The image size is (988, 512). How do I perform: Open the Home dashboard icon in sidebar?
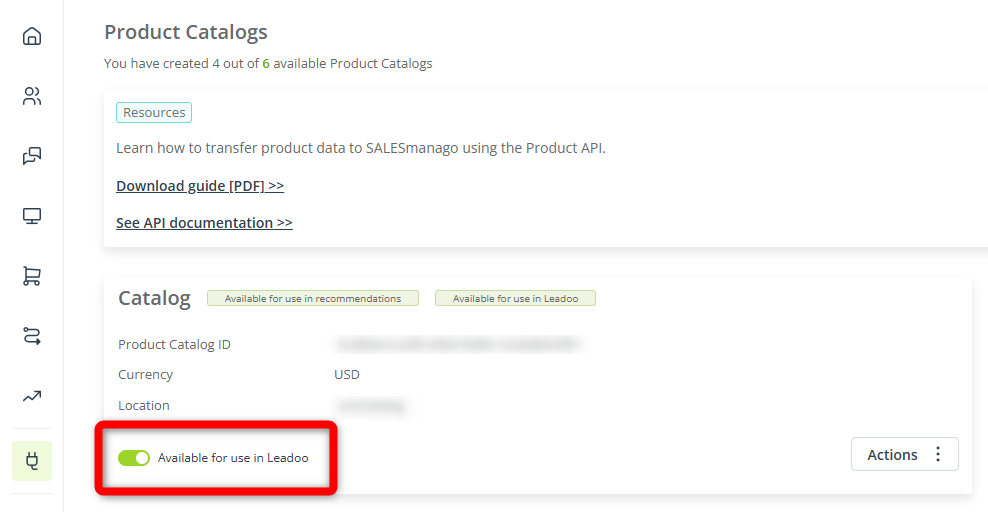32,36
